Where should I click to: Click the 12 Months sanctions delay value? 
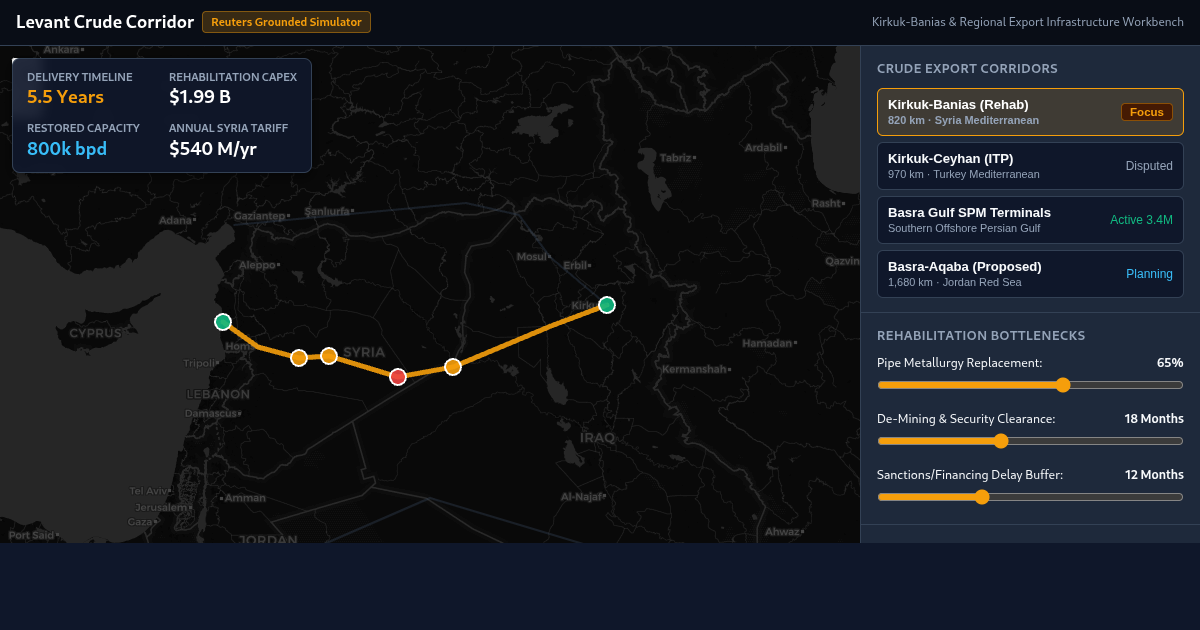[1154, 475]
